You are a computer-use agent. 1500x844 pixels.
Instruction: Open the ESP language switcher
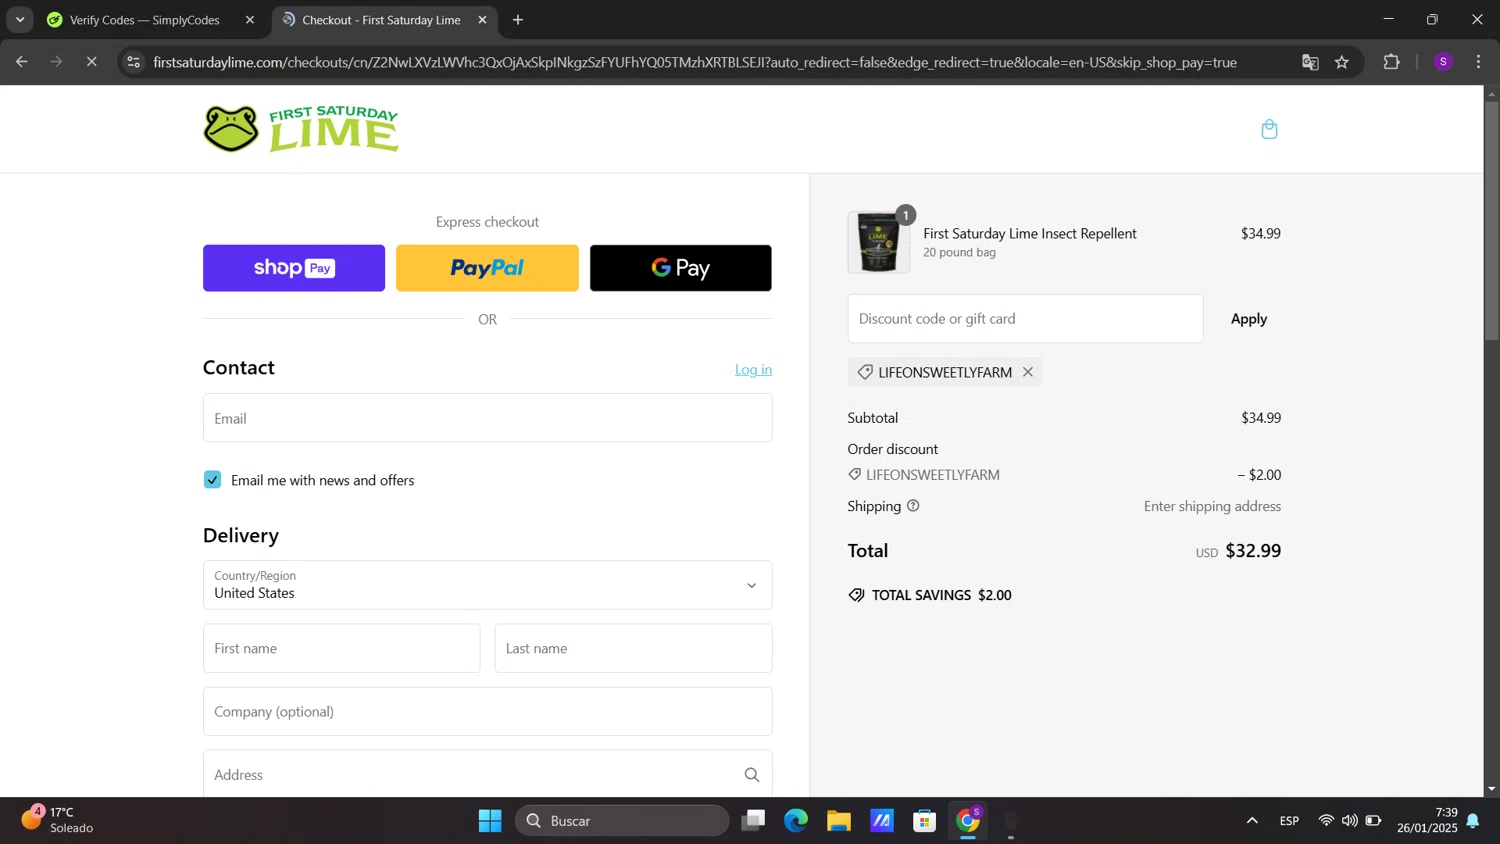click(x=1289, y=821)
